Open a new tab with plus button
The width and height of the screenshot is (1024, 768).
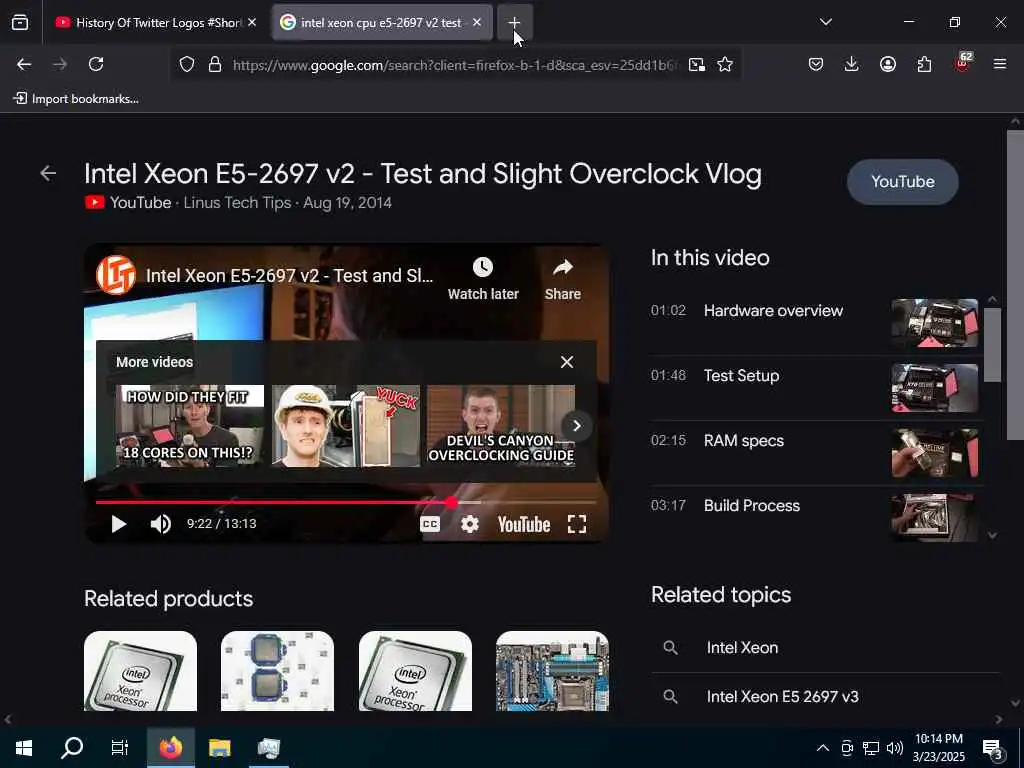click(515, 22)
